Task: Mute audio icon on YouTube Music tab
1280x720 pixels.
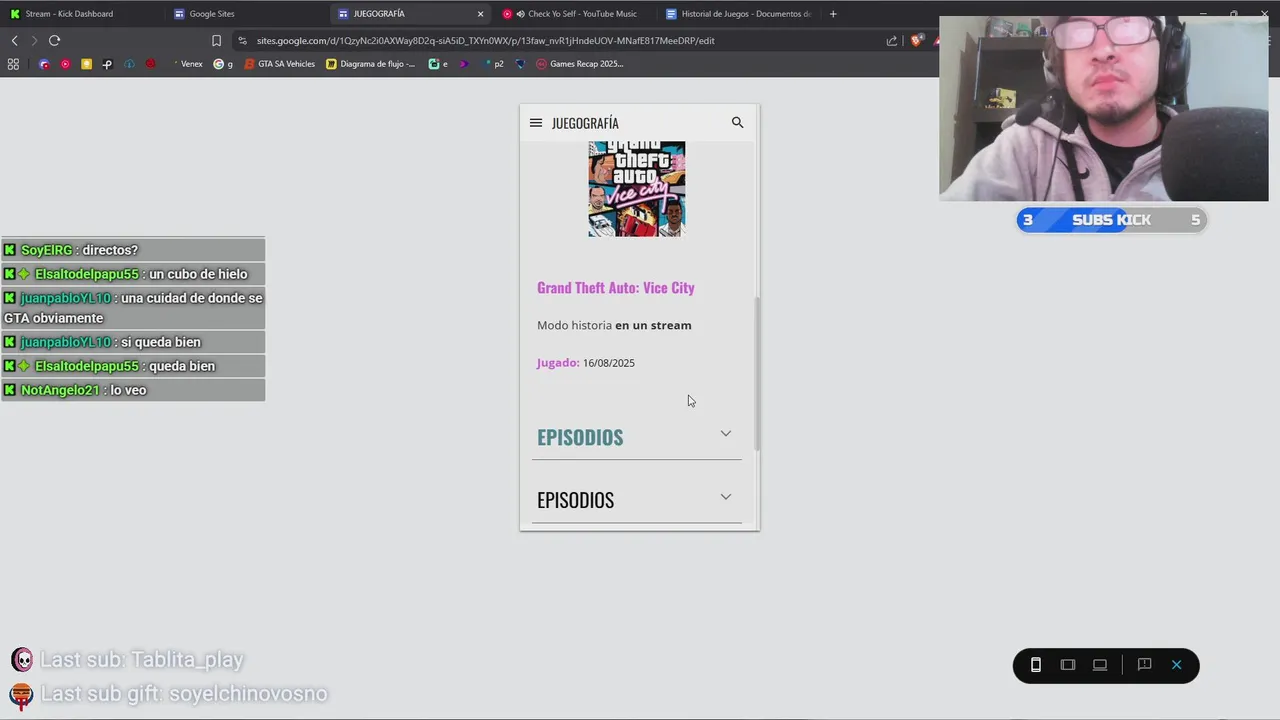Action: 520,14
